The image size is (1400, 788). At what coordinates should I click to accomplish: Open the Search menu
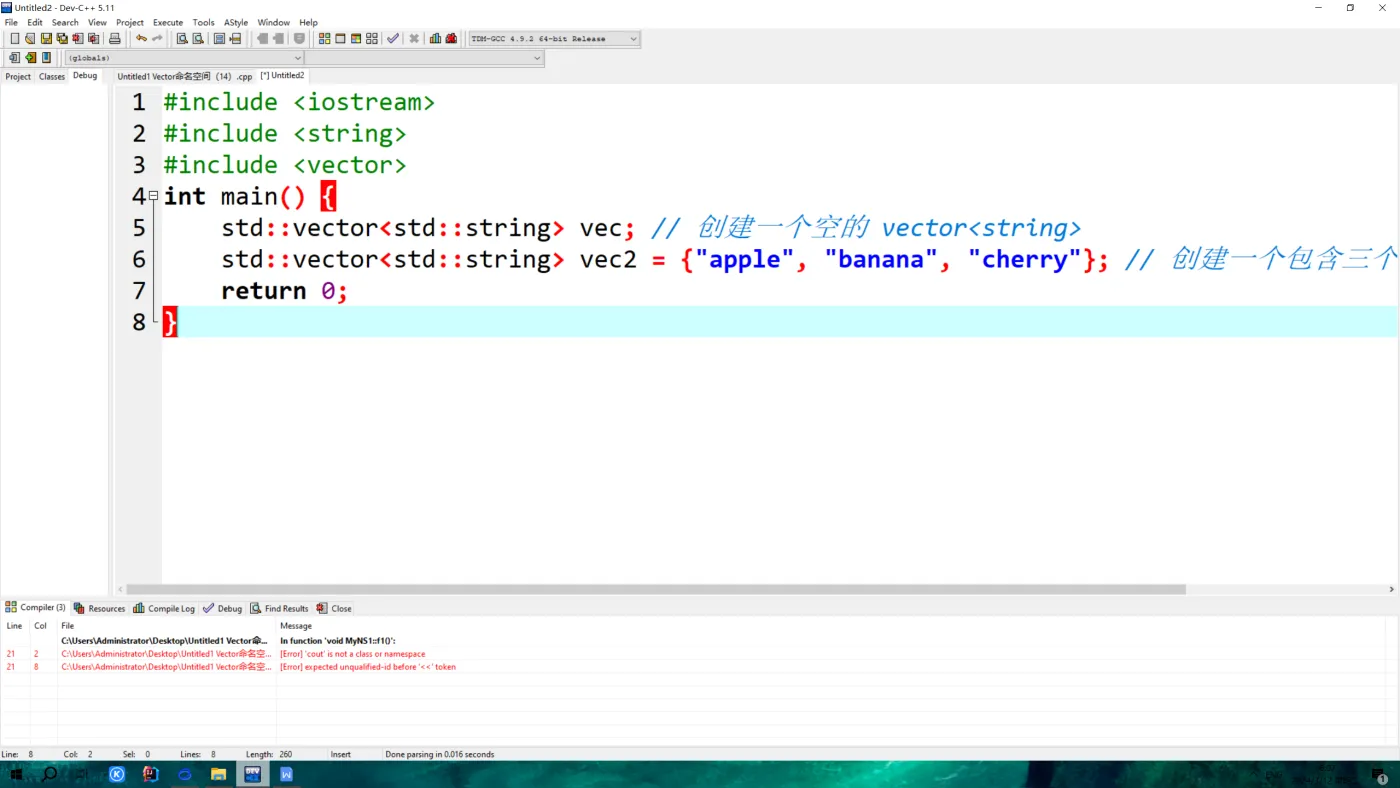pyautogui.click(x=65, y=22)
